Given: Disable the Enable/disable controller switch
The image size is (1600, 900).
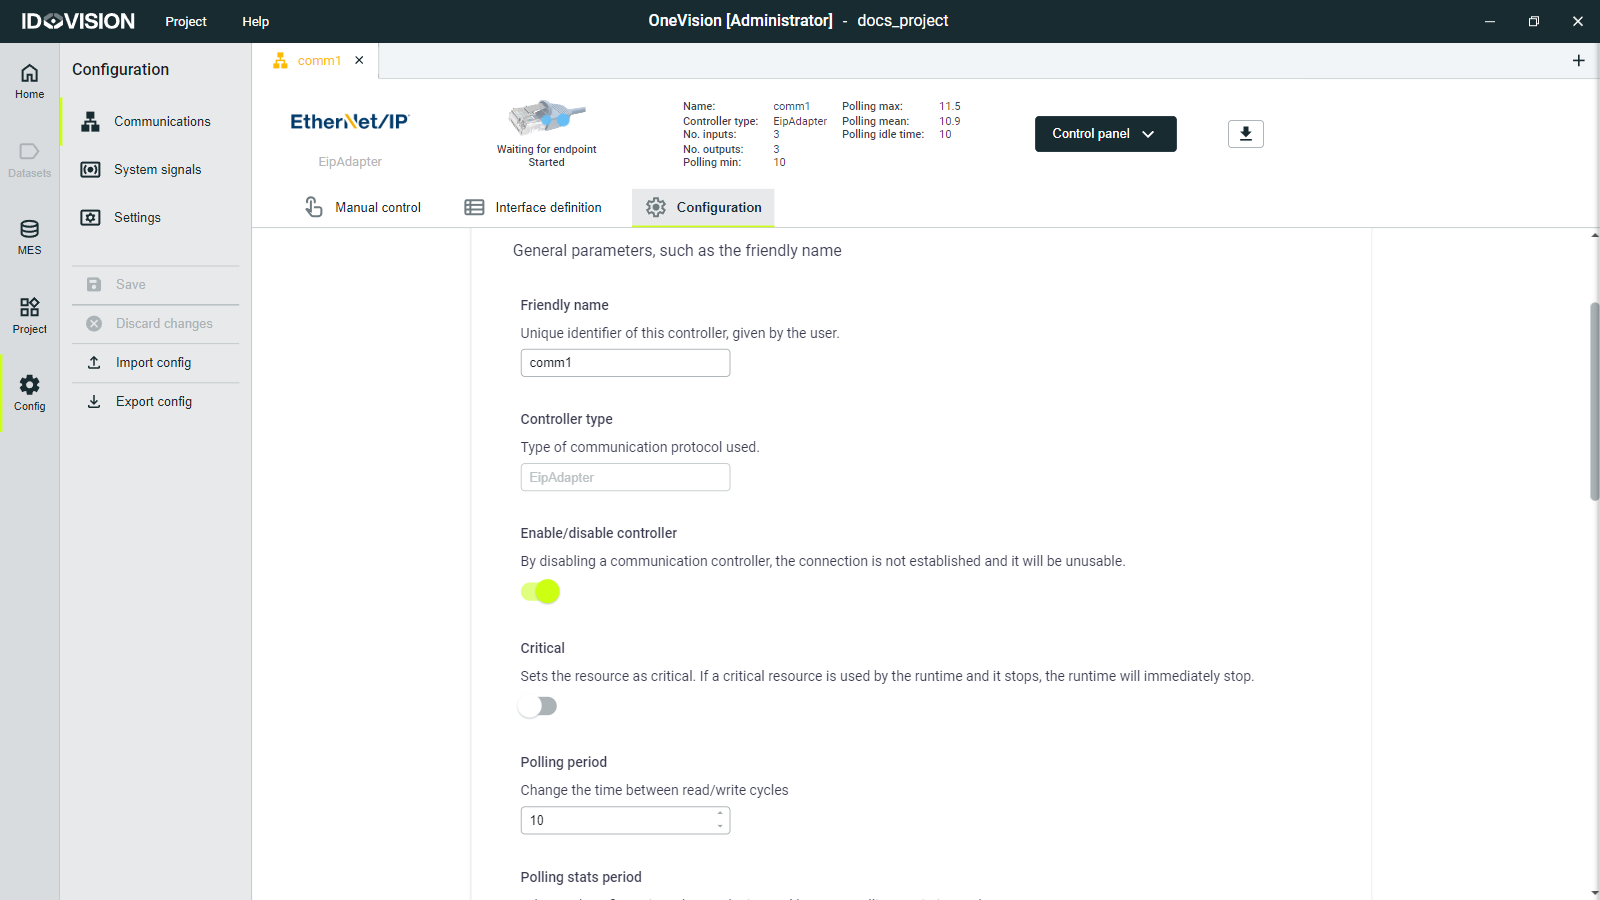Looking at the screenshot, I should [540, 592].
